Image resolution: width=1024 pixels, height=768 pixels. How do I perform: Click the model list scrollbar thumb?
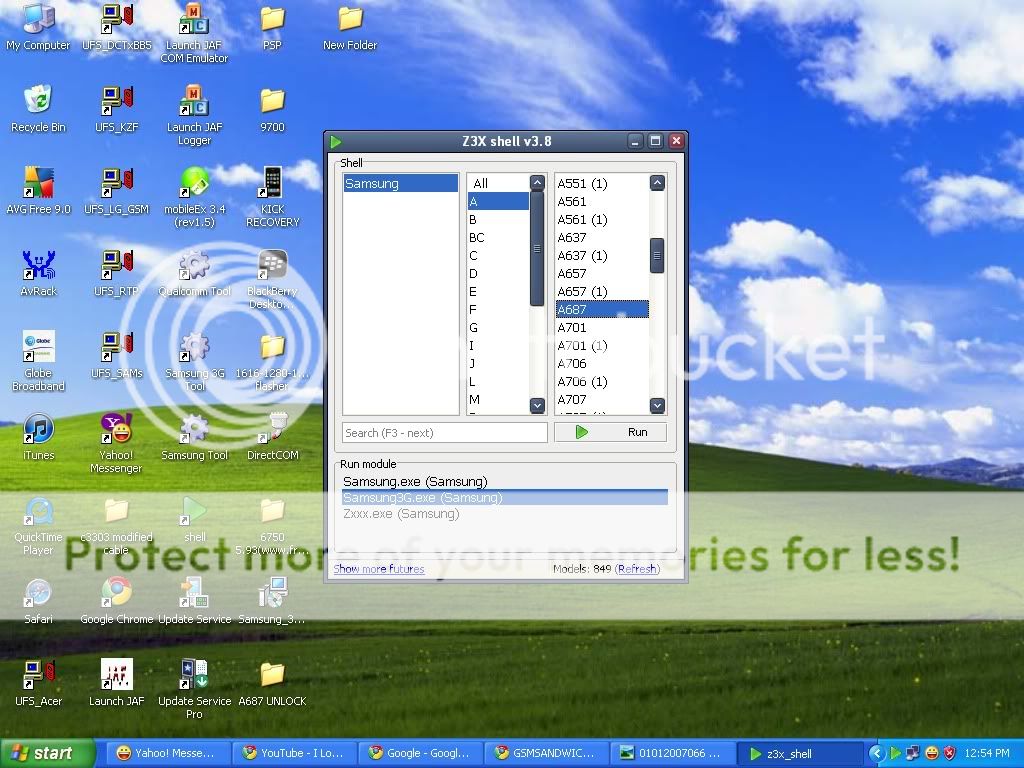tap(657, 255)
